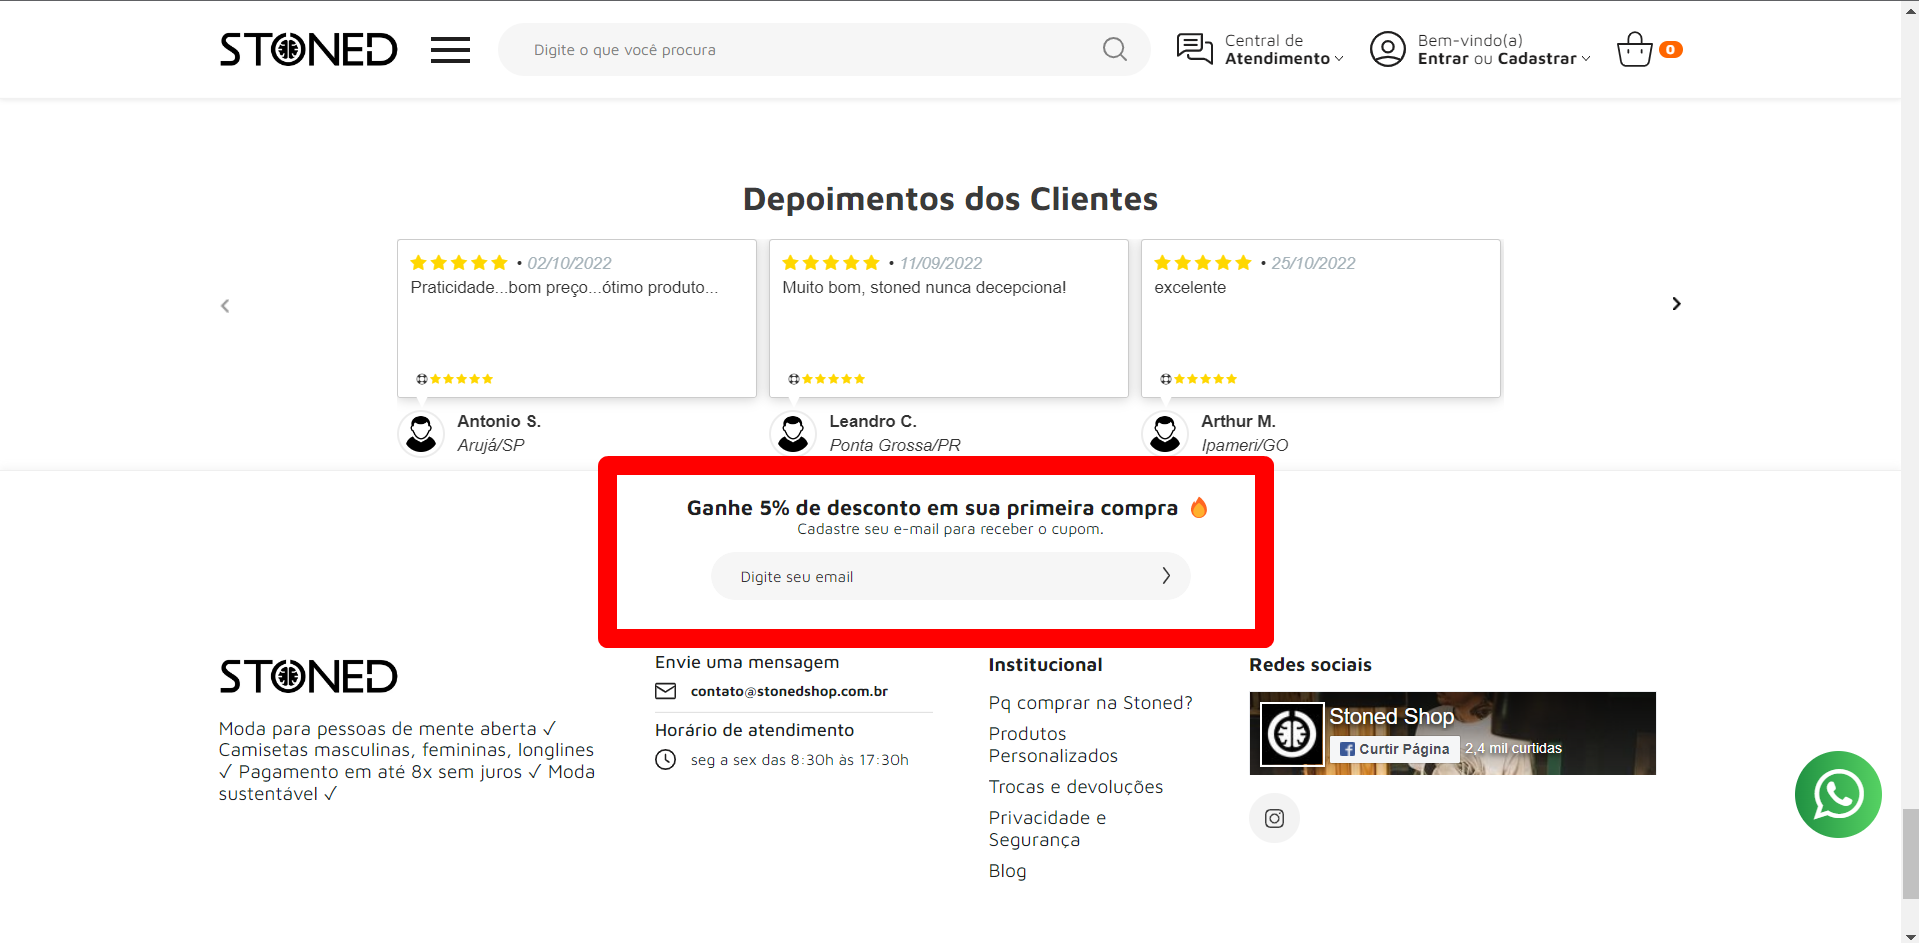Click review date '25/10/2022'

1313,263
